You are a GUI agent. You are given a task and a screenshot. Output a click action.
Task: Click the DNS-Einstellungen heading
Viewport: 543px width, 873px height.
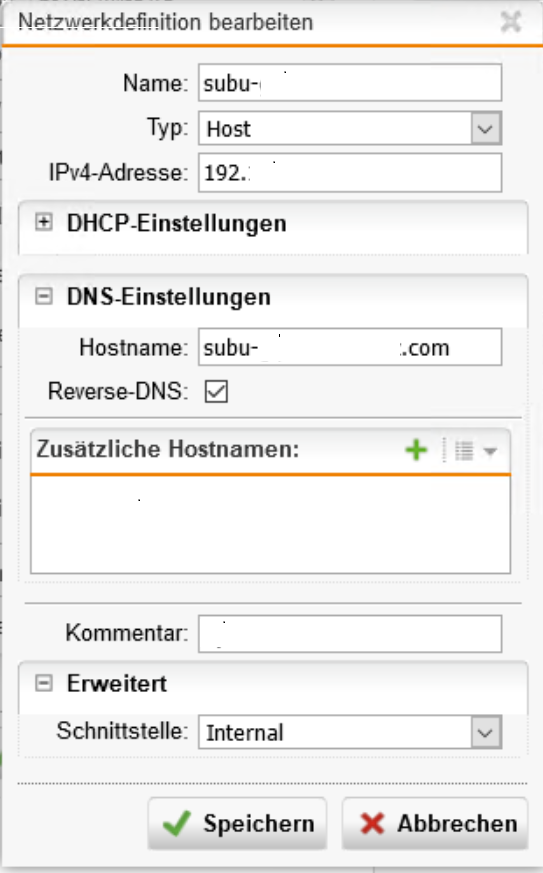(169, 297)
